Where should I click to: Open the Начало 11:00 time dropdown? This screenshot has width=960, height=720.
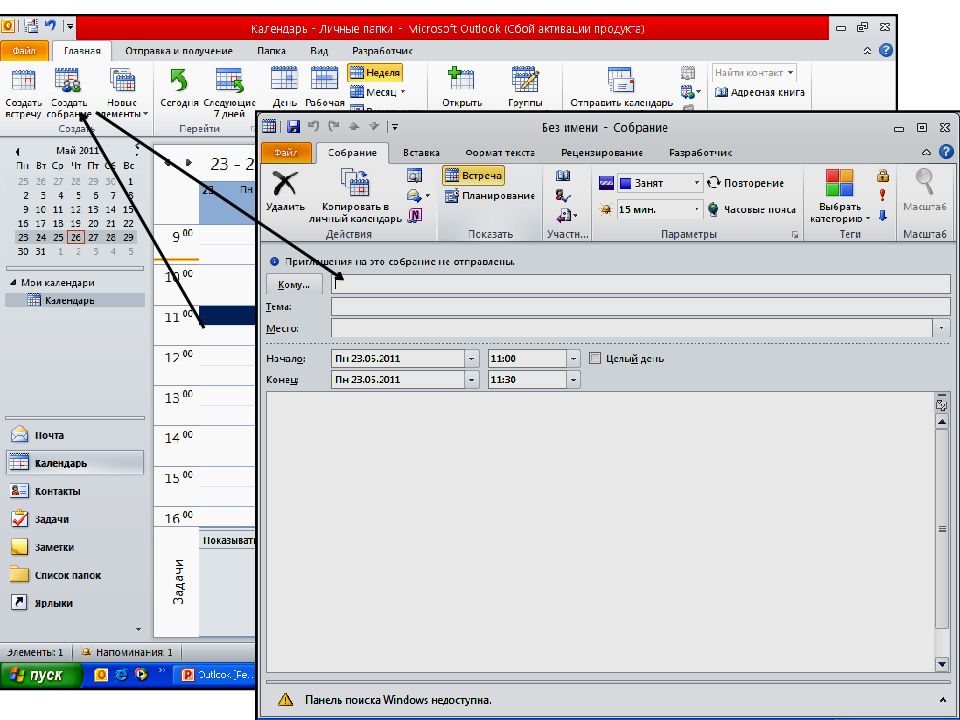[573, 359]
